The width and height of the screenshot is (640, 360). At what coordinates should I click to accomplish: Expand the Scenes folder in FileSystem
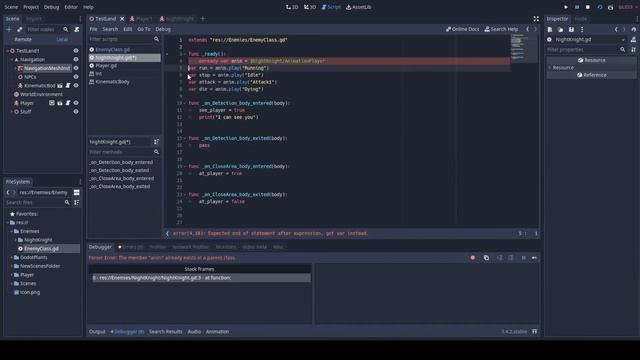pyautogui.click(x=12, y=283)
